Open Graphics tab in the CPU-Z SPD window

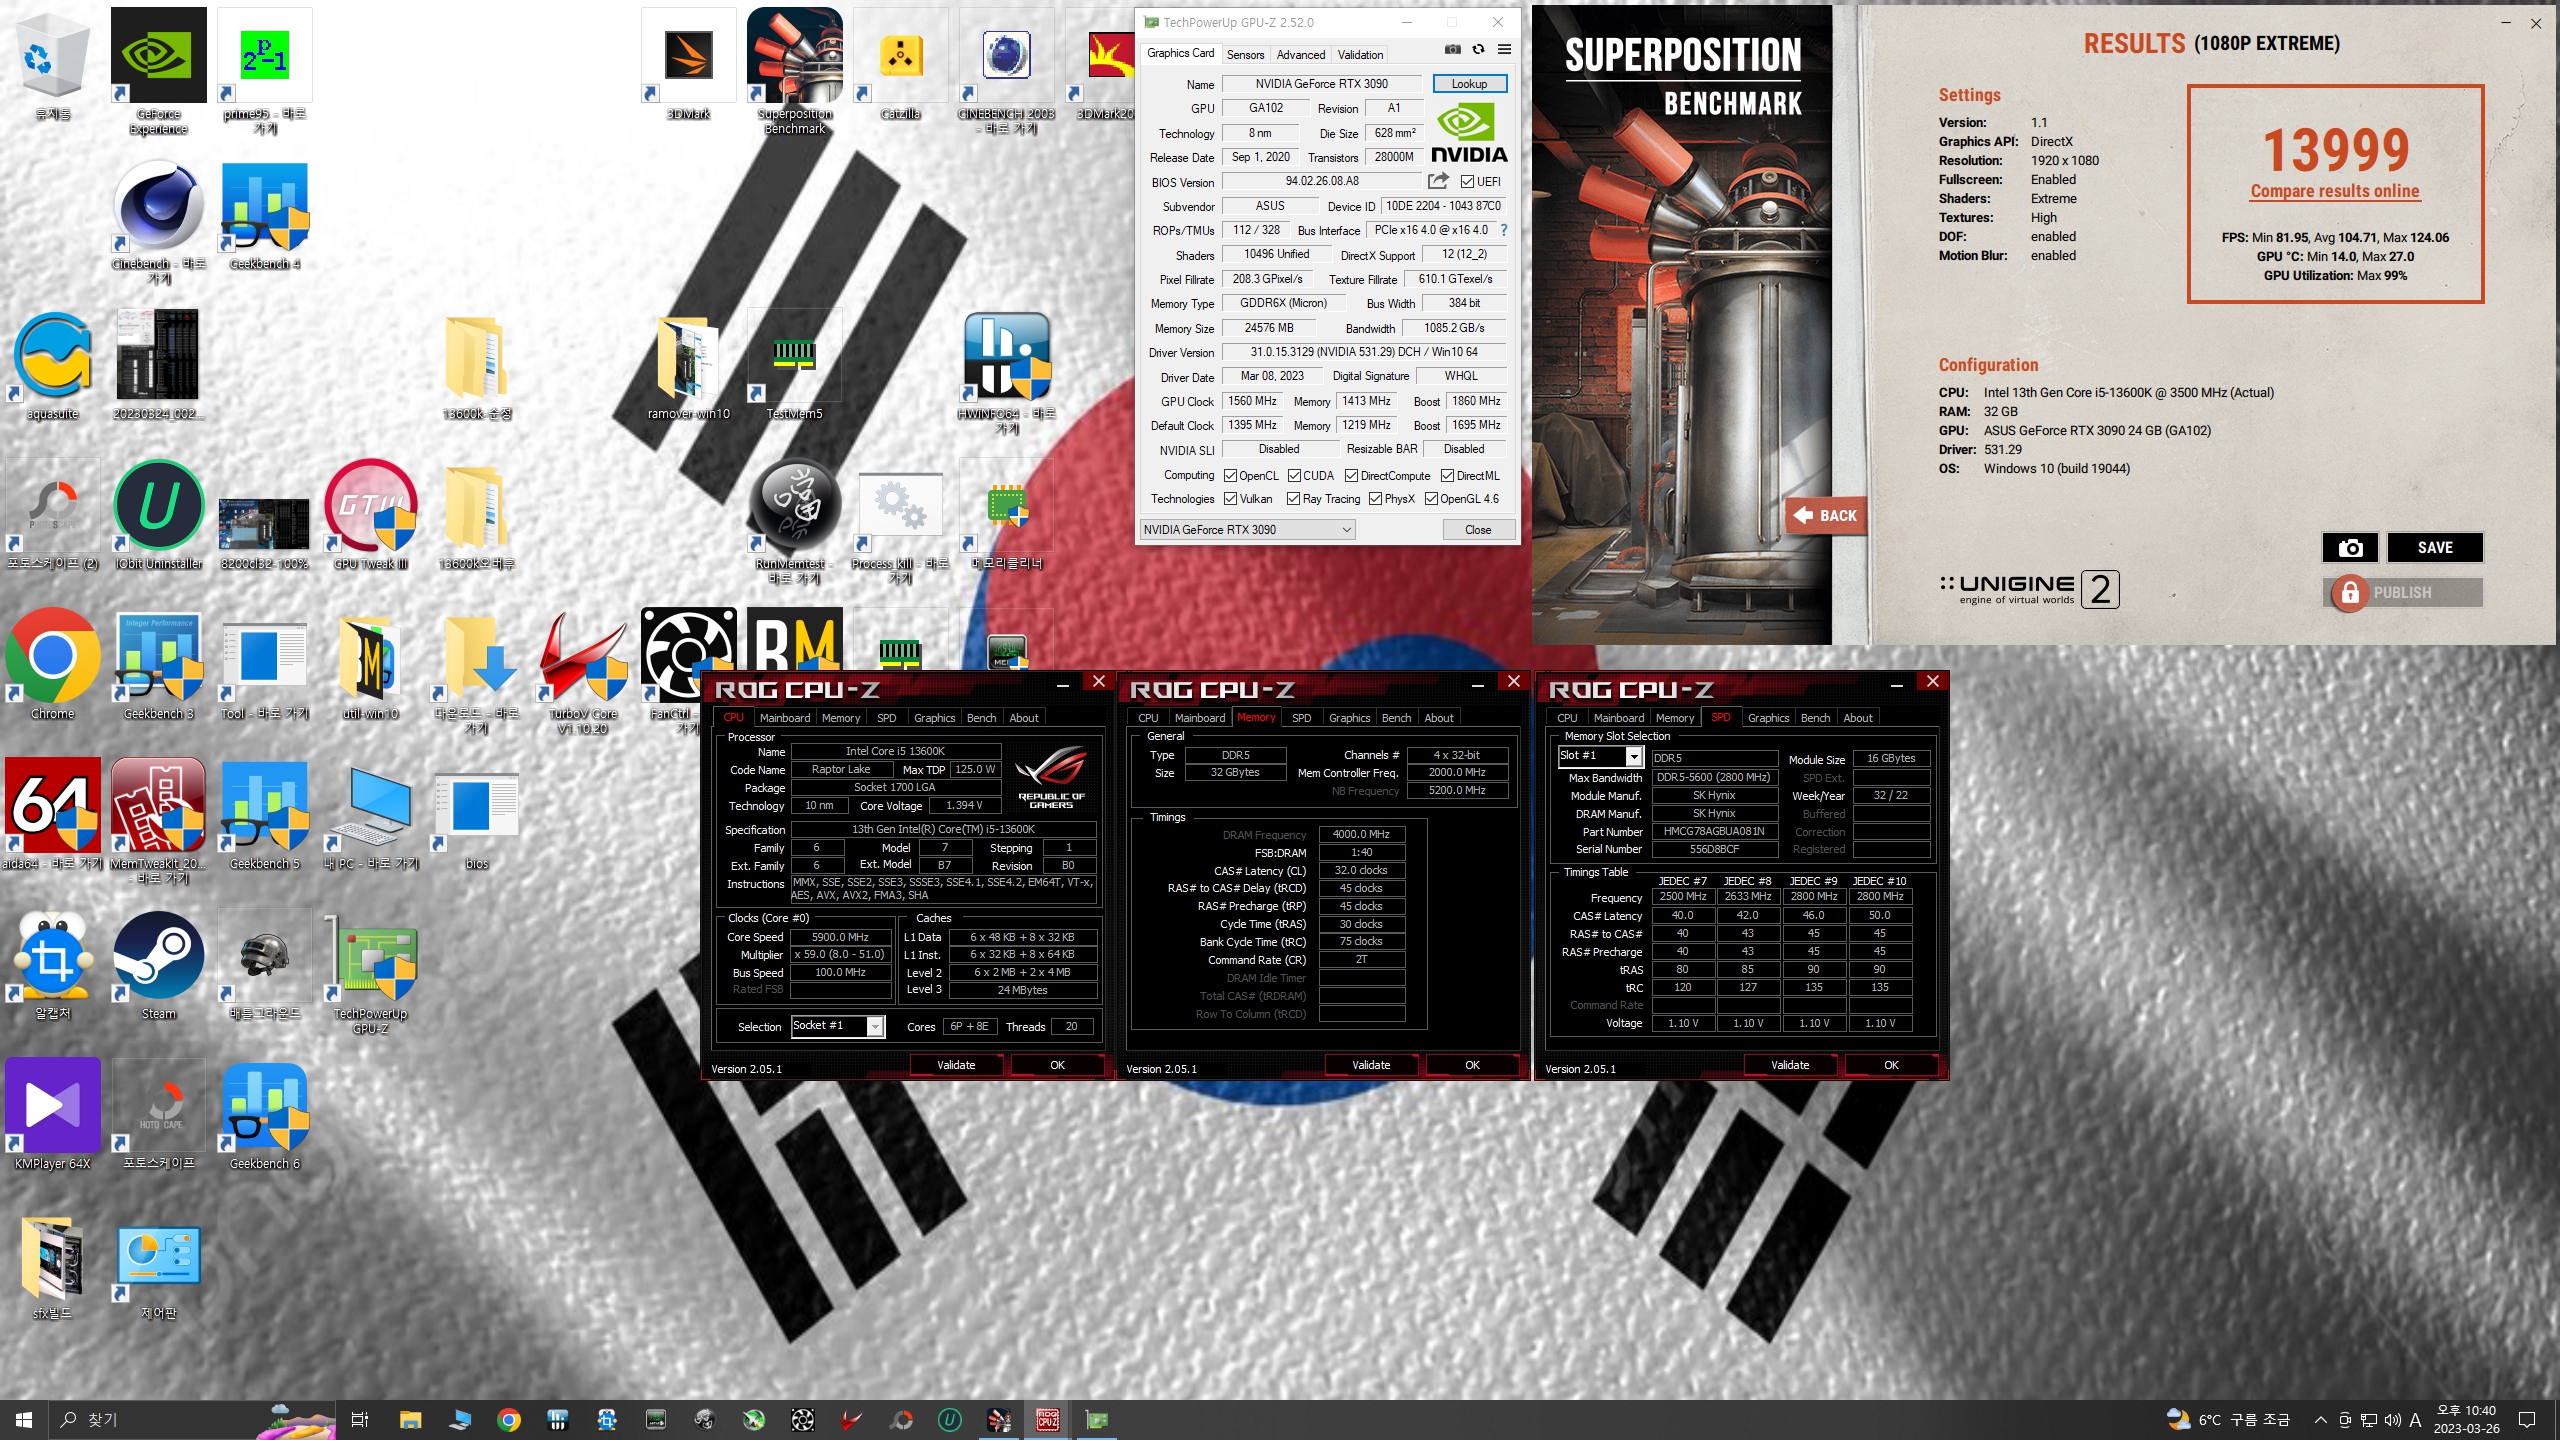point(1768,718)
